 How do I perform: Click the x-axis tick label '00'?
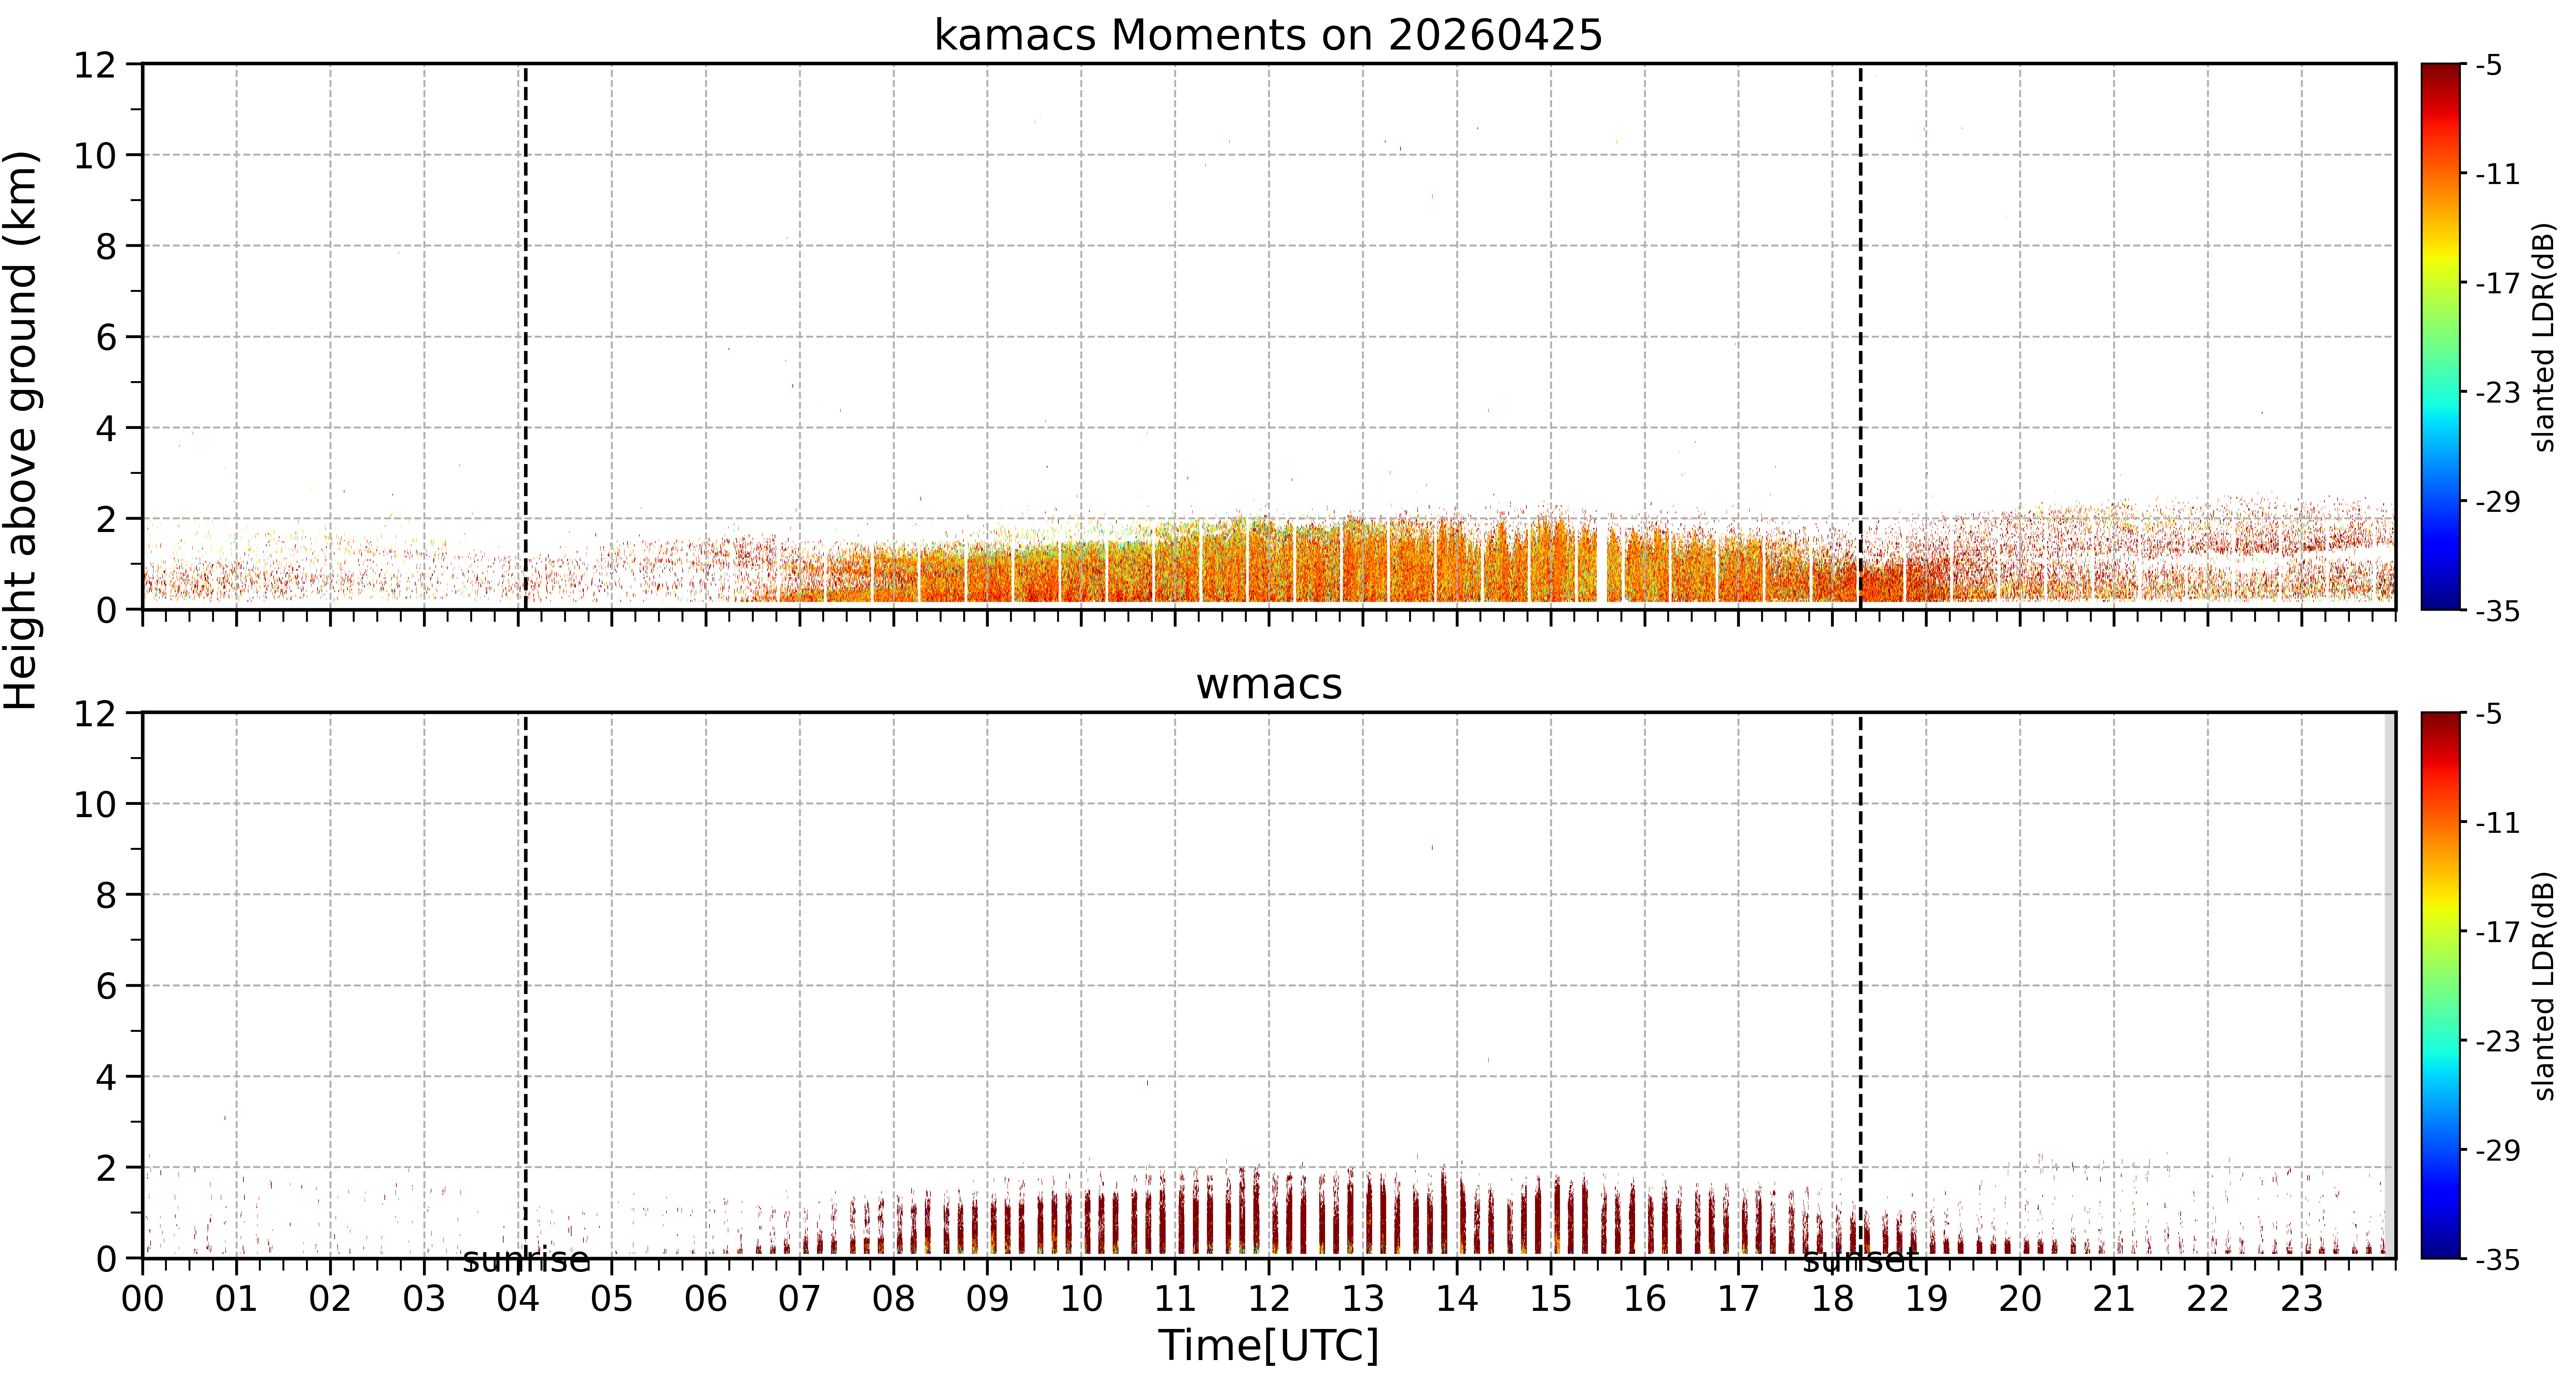[143, 1299]
